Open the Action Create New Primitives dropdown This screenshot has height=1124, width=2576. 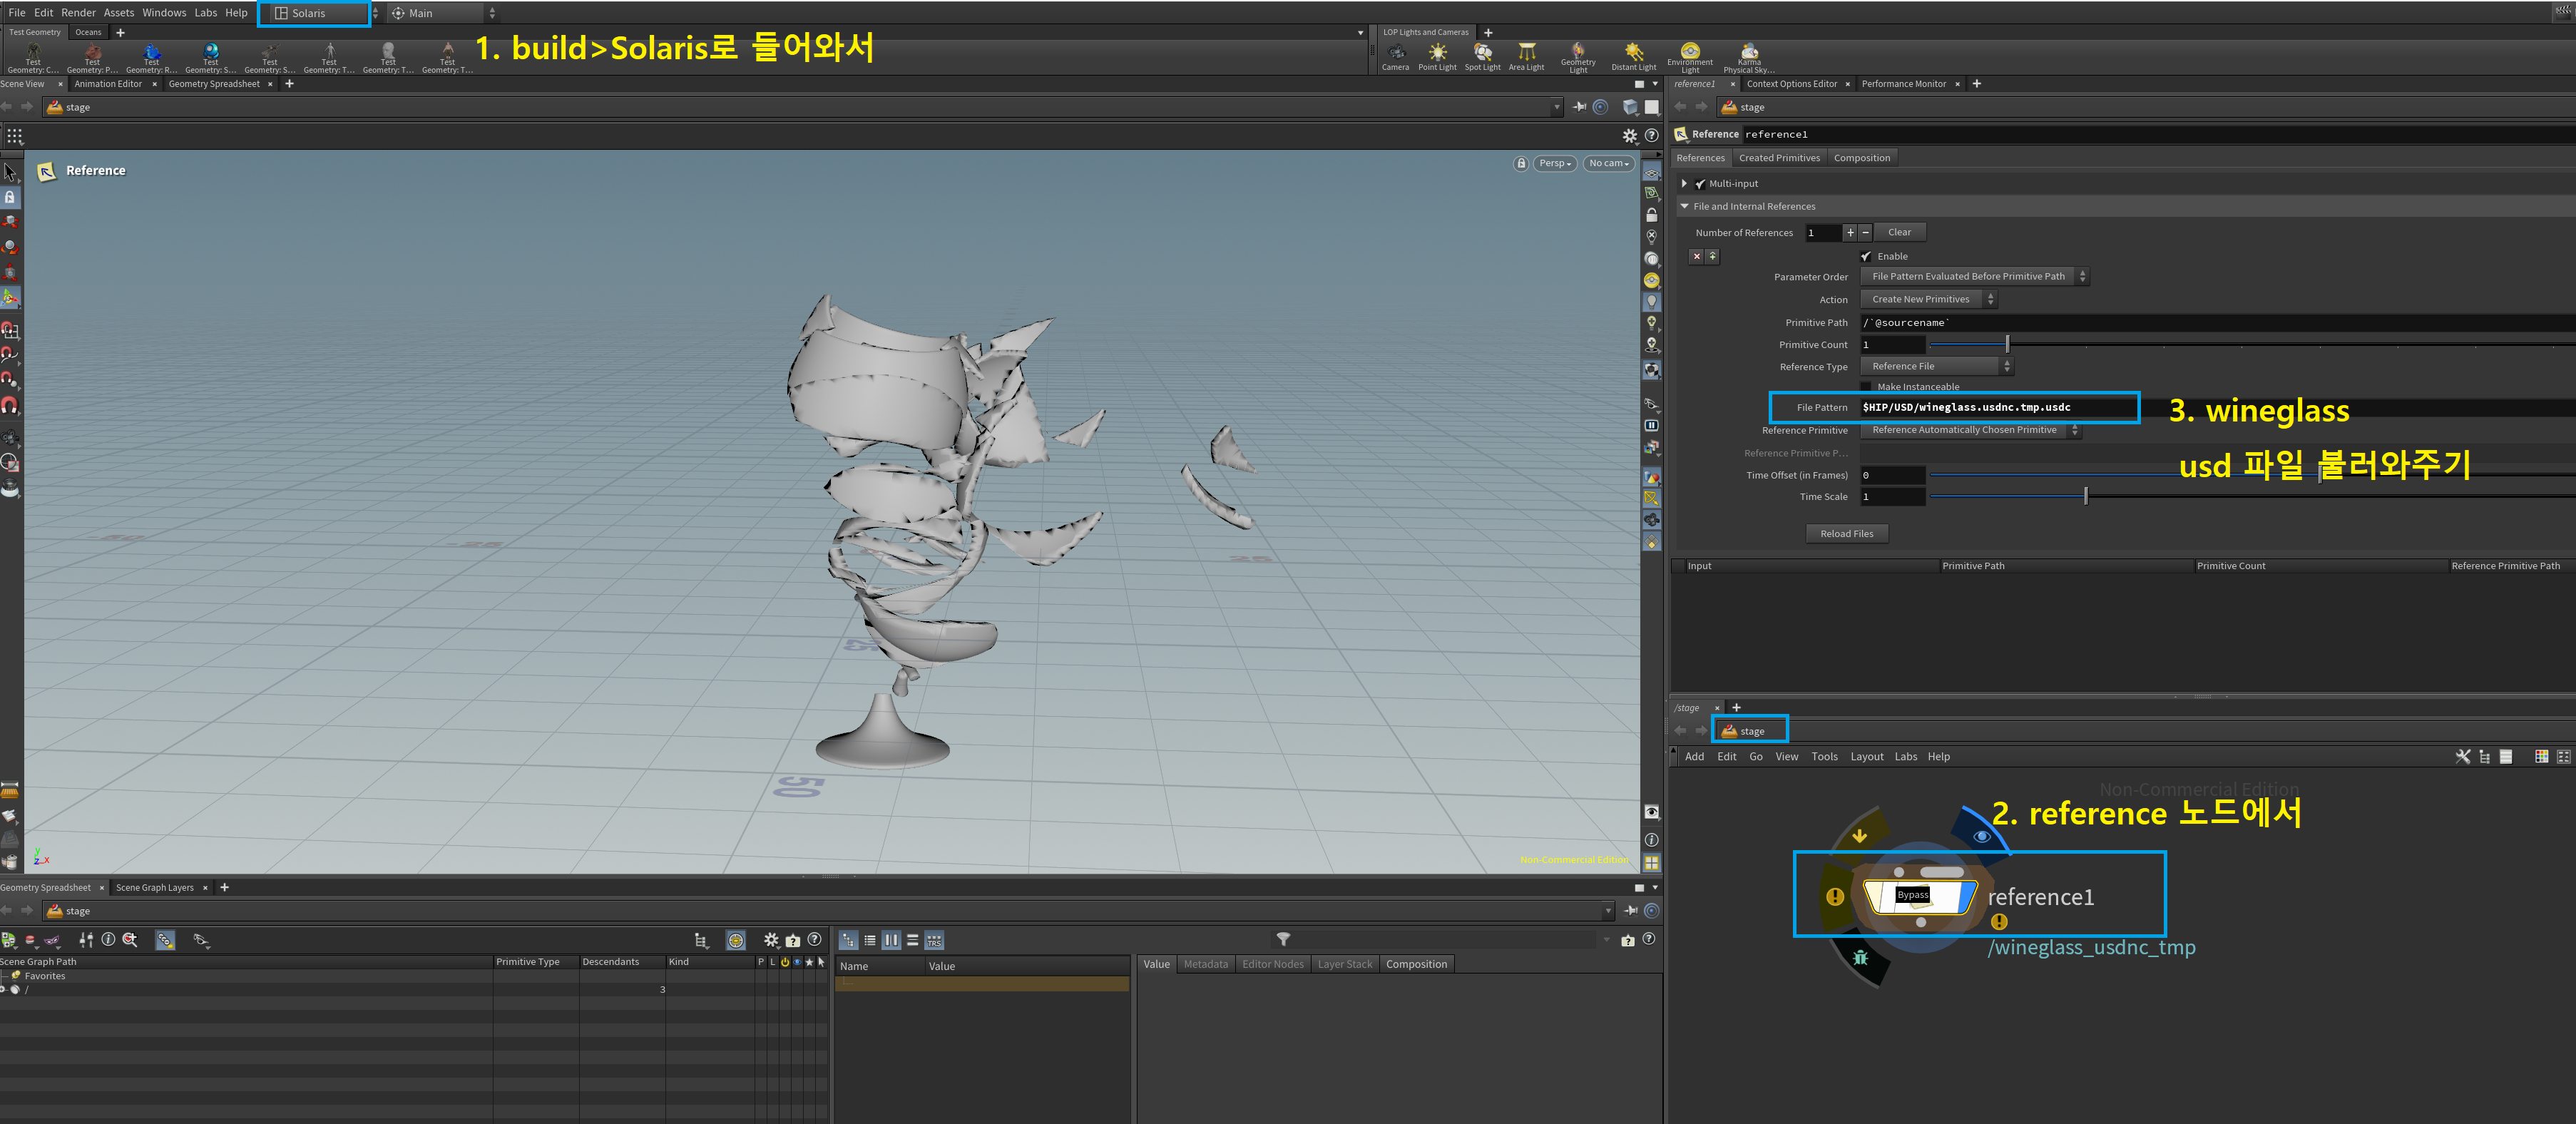coord(1927,299)
